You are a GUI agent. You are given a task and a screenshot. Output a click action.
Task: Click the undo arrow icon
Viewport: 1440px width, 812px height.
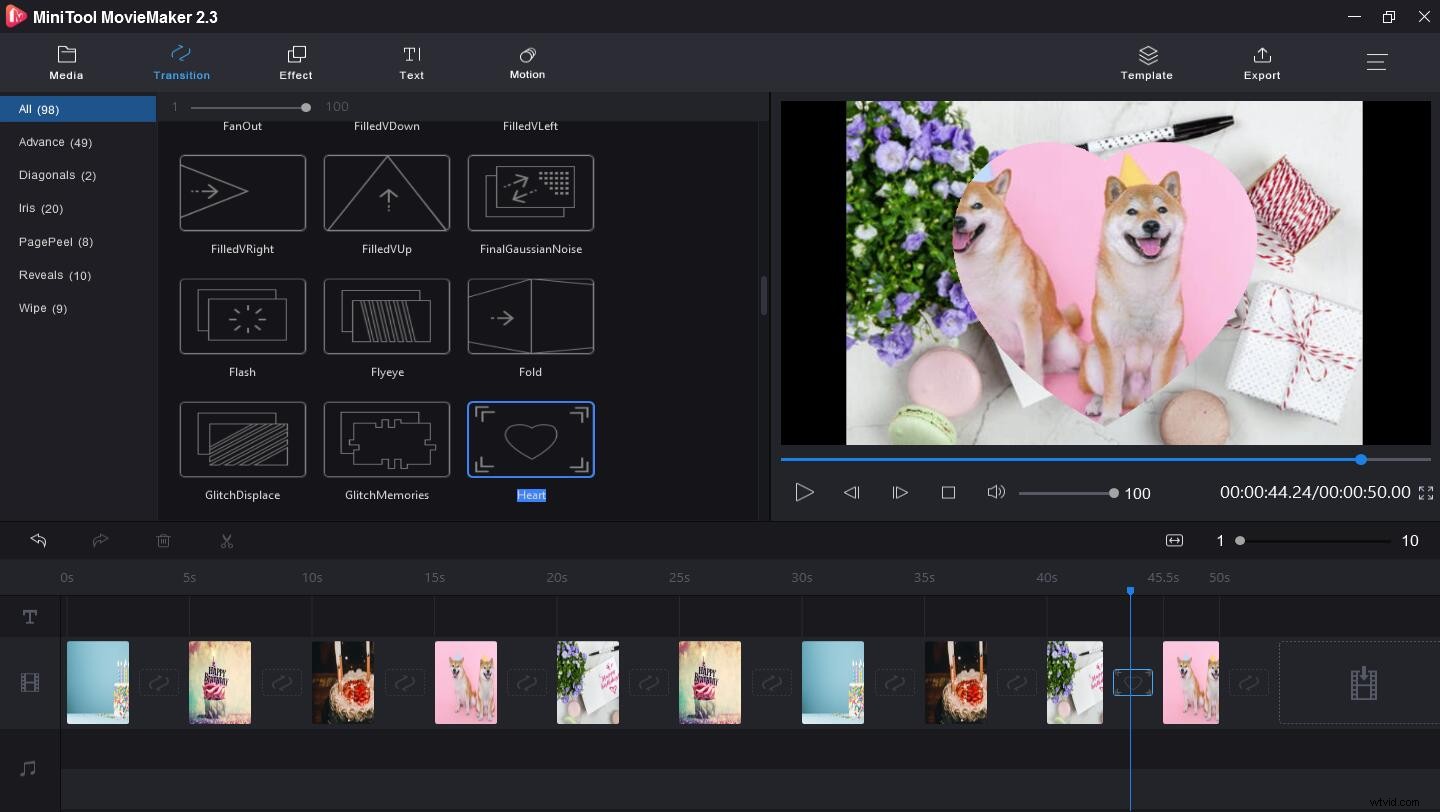(38, 540)
